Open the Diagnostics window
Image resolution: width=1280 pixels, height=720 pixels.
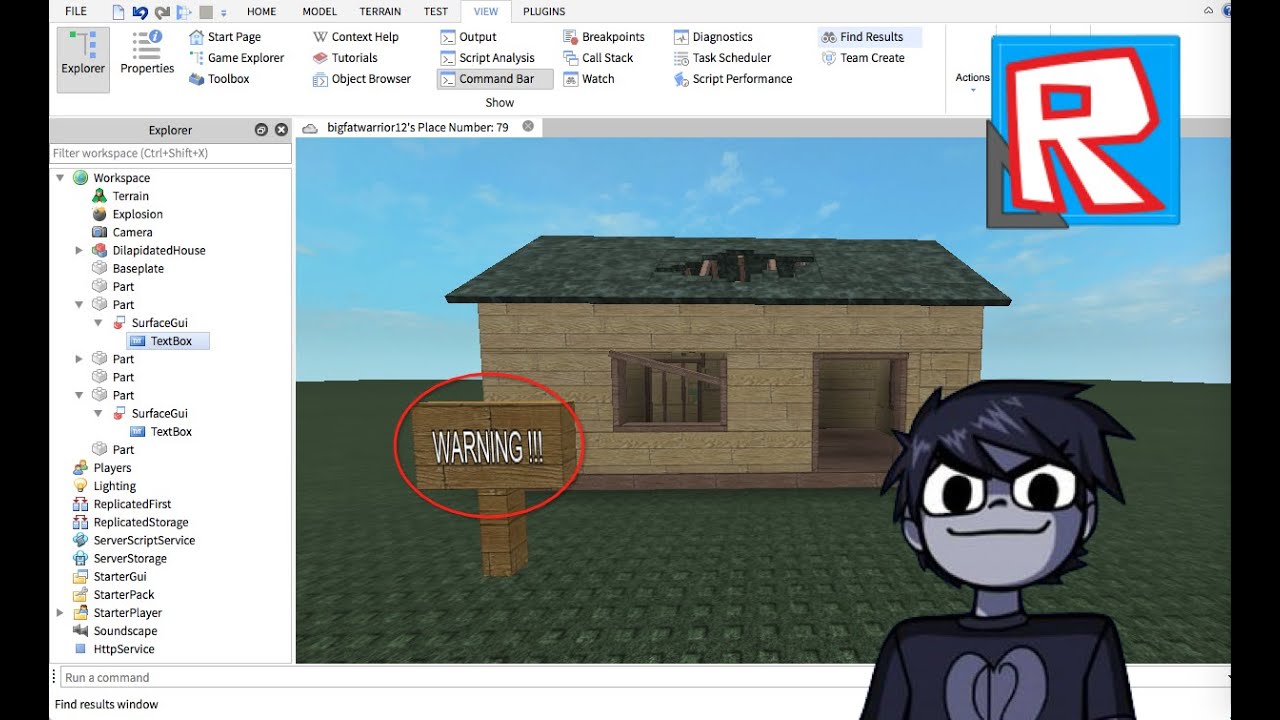point(713,37)
